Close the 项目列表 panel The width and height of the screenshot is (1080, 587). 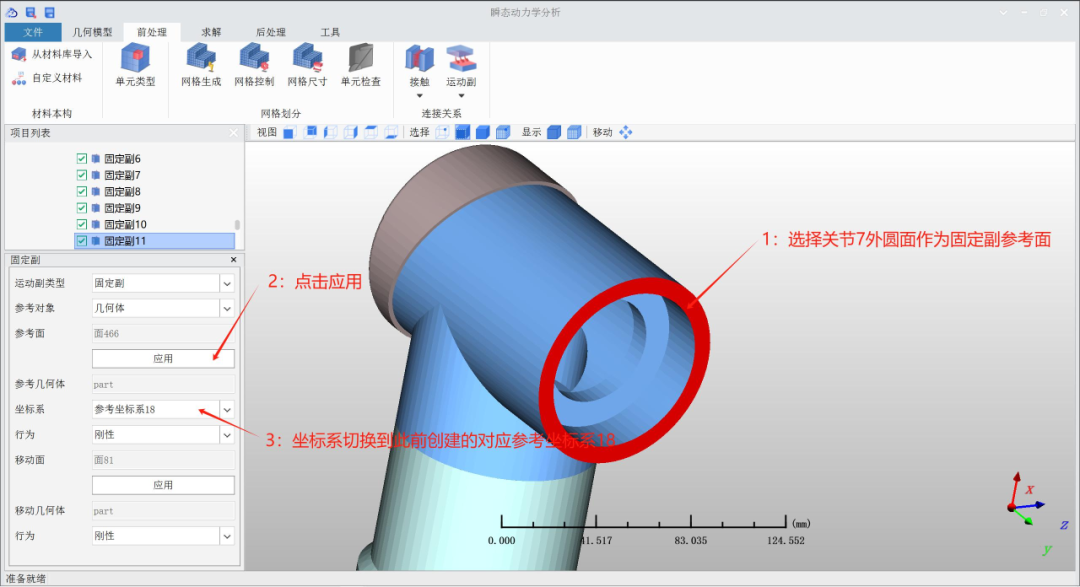pos(233,133)
